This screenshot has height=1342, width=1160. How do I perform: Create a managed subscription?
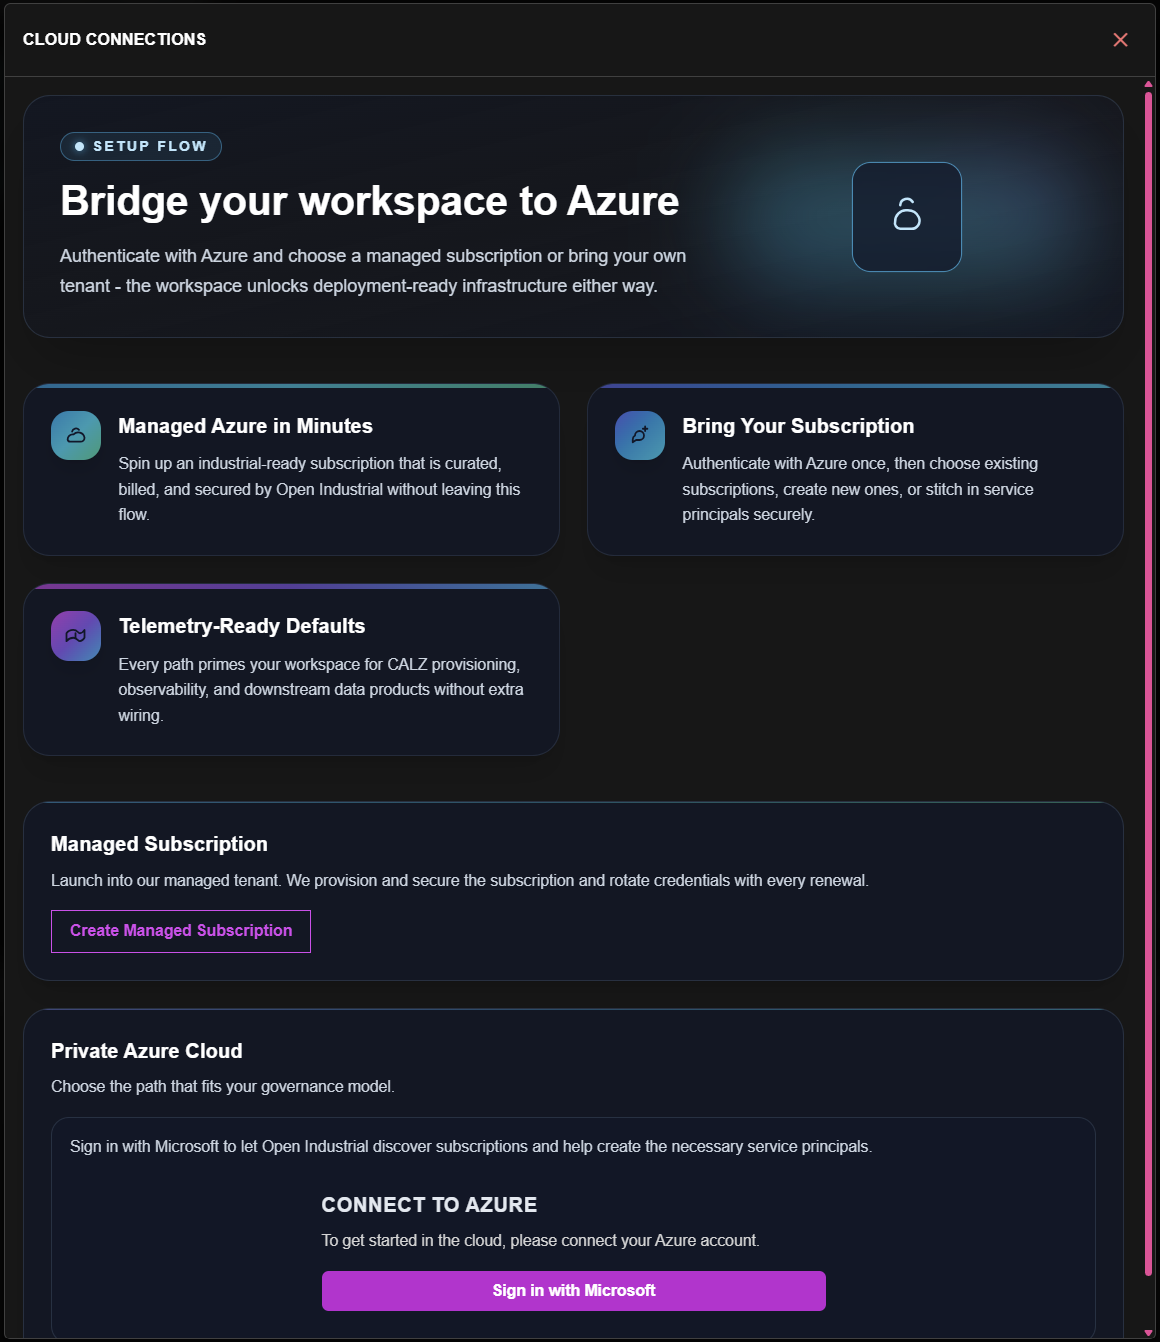point(181,931)
